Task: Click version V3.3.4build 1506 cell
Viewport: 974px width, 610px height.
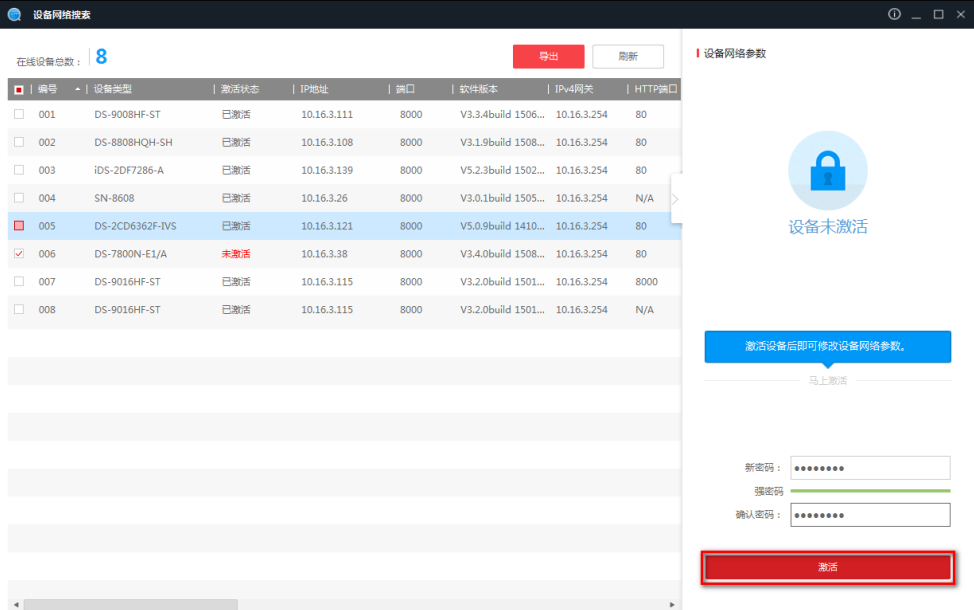Action: (x=503, y=114)
